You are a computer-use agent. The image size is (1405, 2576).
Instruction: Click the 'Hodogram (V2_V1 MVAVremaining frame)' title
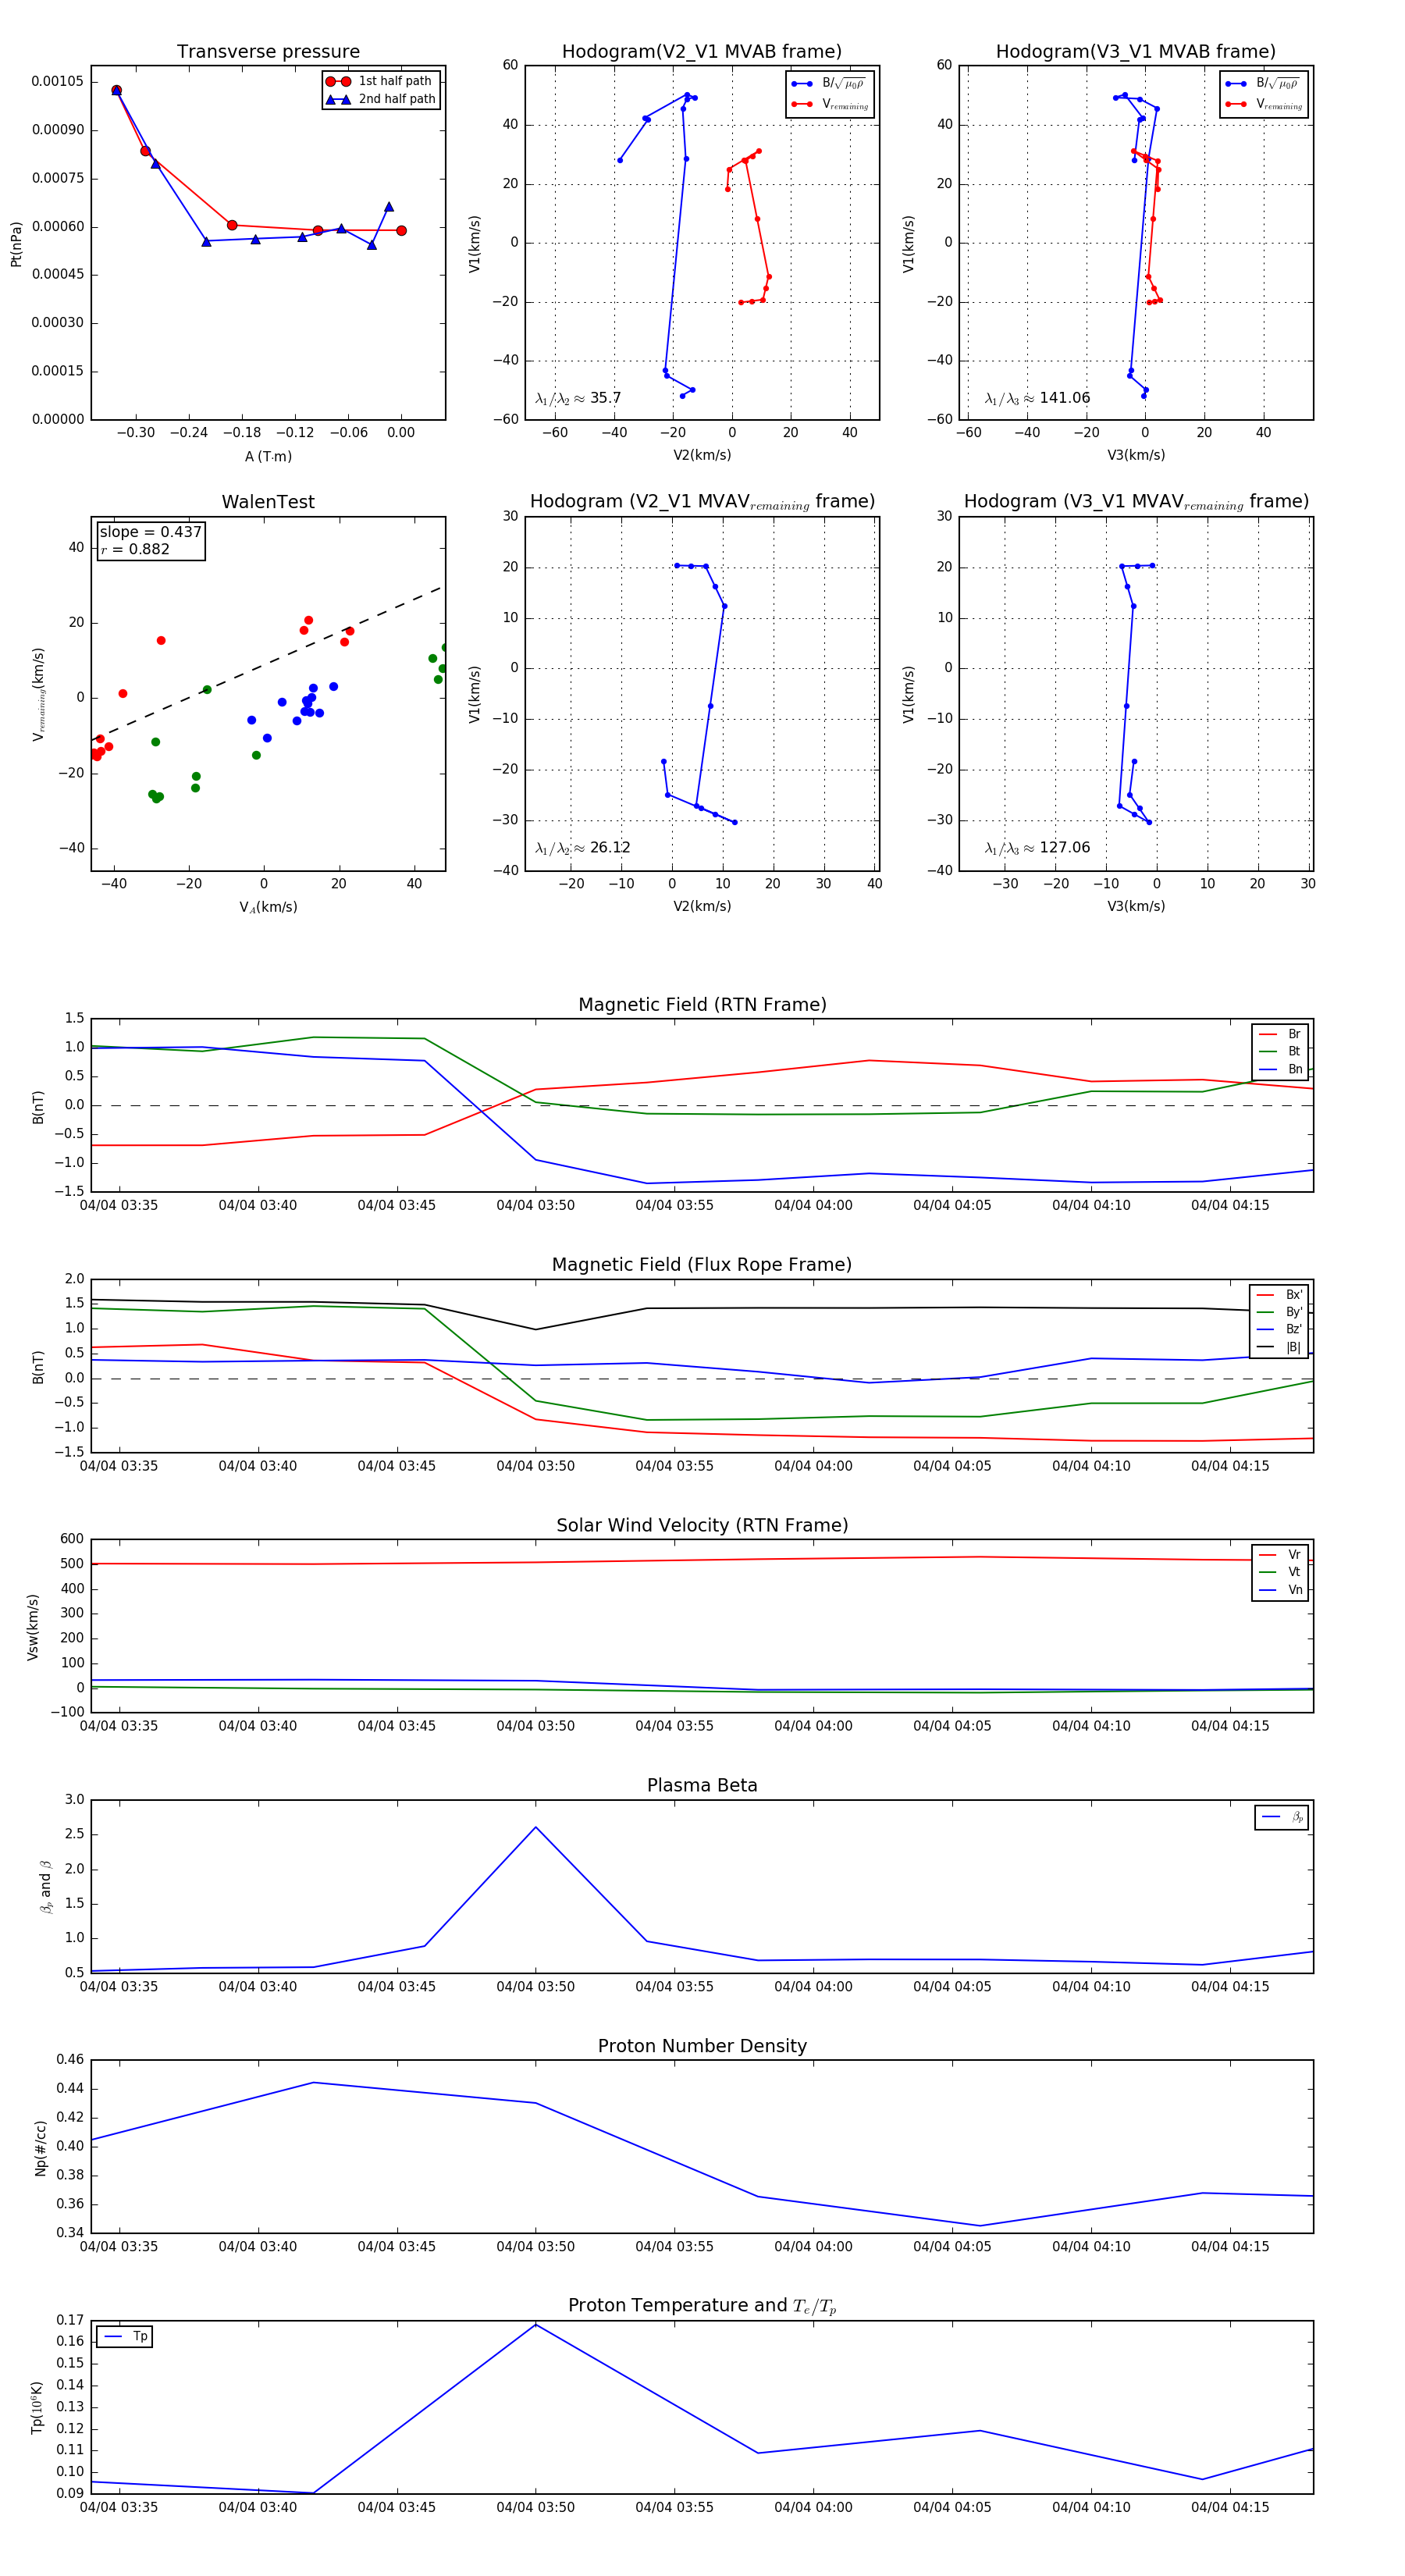pos(702,502)
